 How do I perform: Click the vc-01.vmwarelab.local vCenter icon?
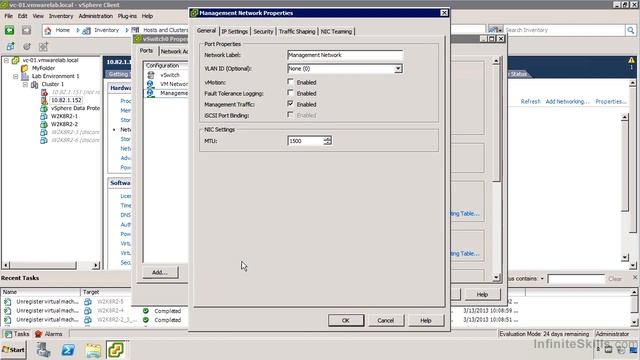(x=16, y=60)
